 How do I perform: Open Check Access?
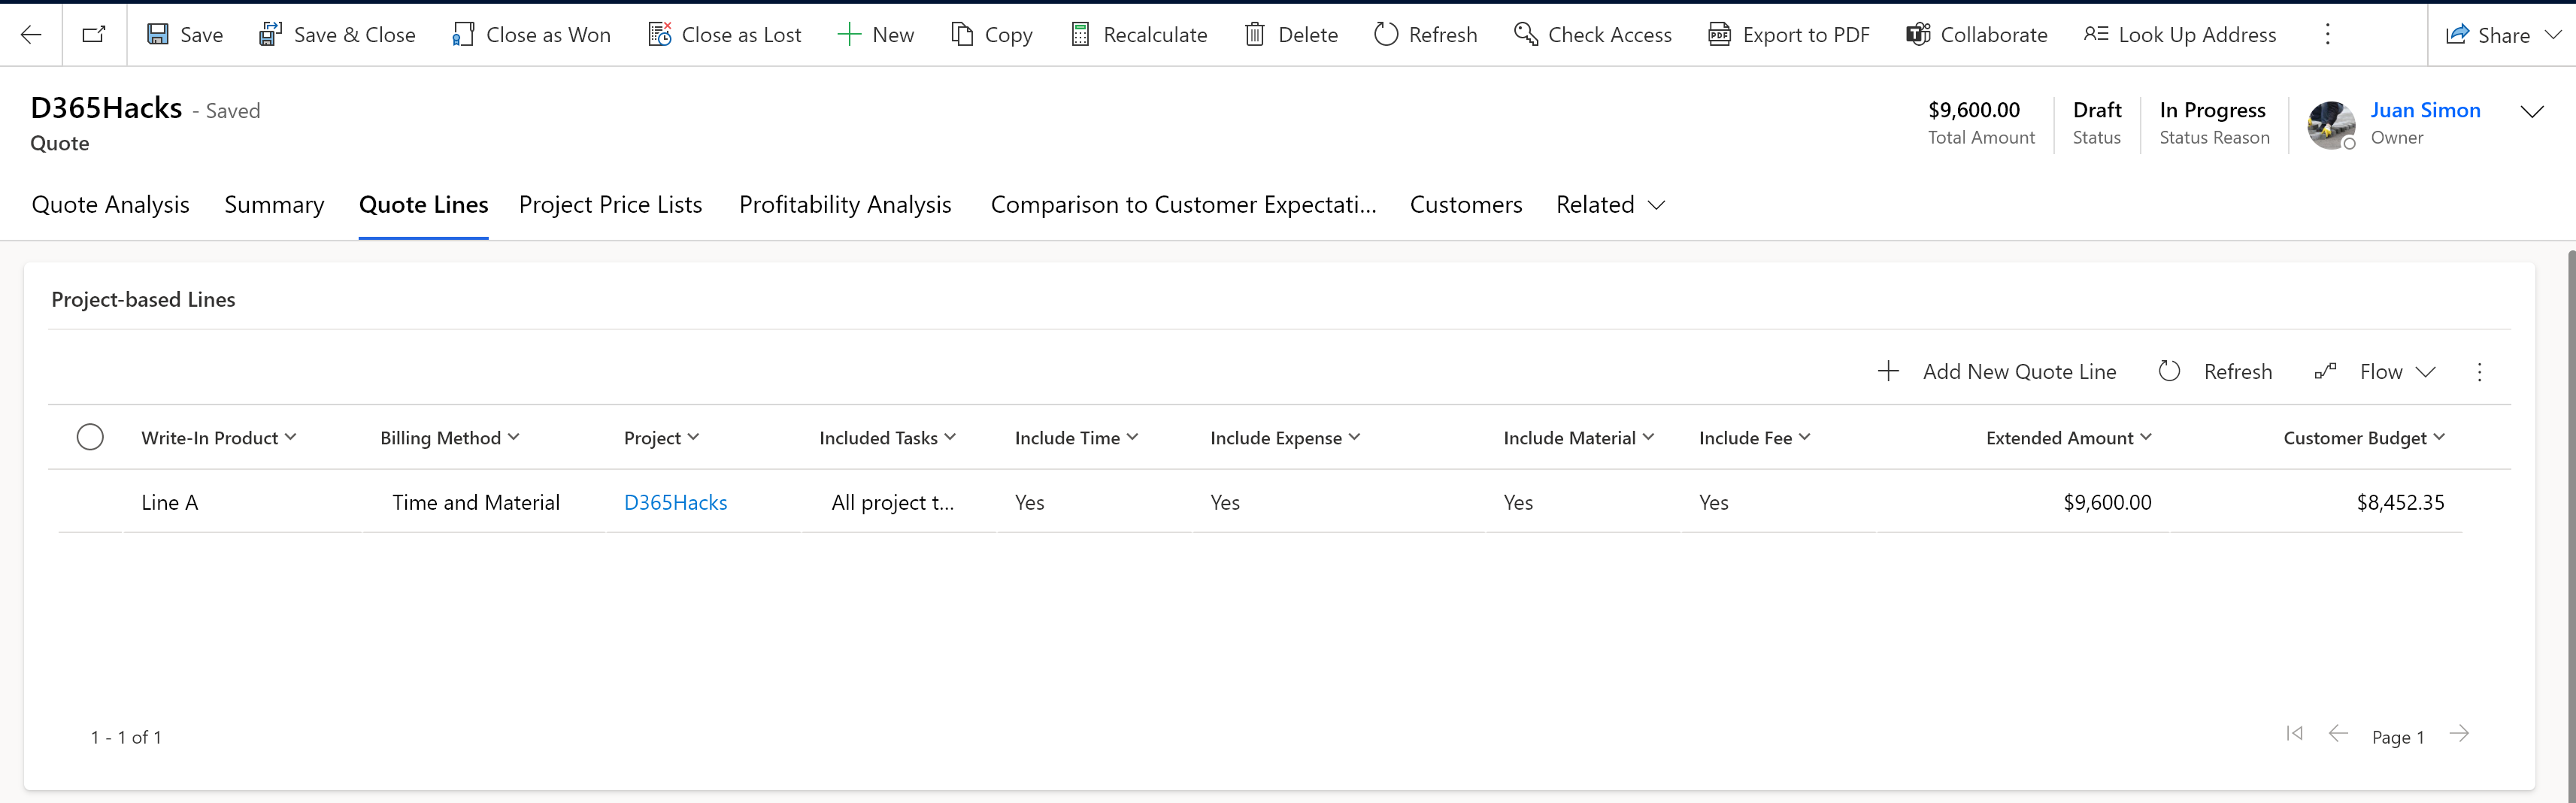click(x=1592, y=35)
